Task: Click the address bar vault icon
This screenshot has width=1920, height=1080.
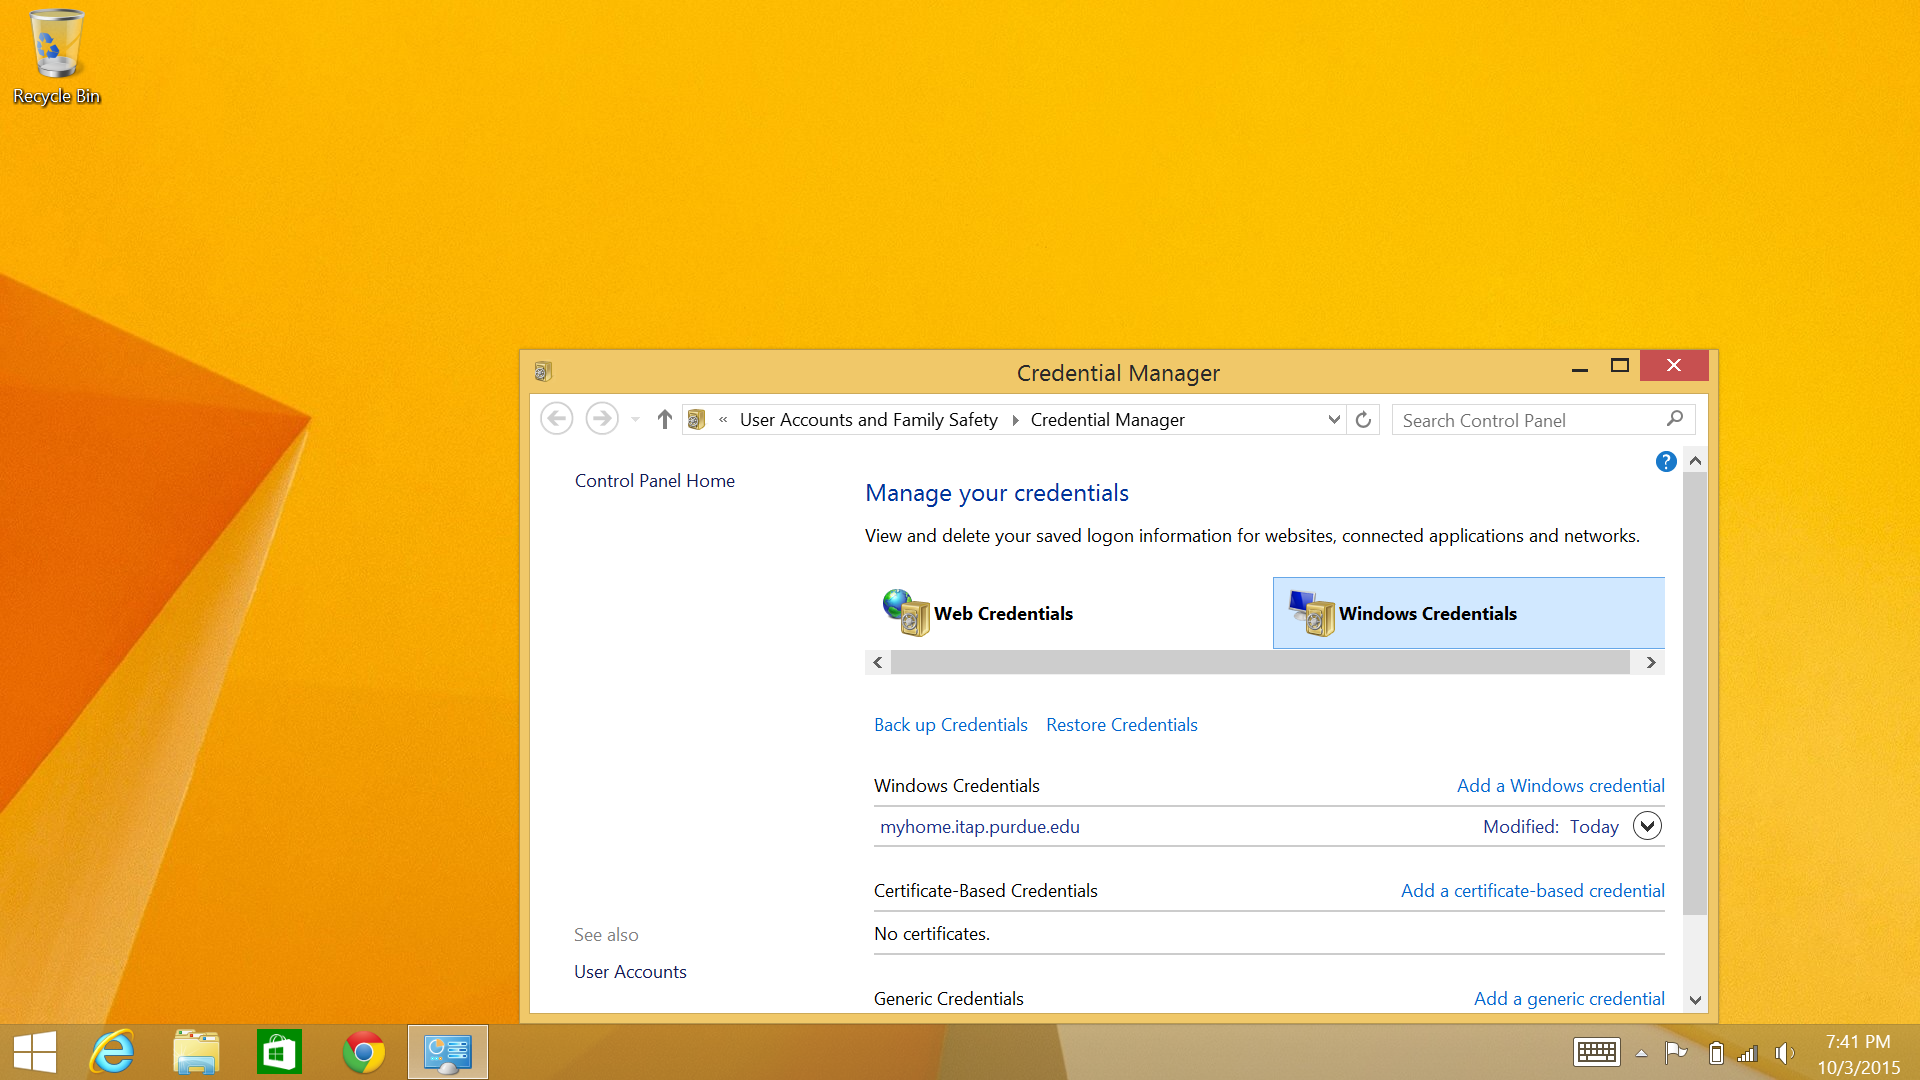Action: click(x=697, y=420)
